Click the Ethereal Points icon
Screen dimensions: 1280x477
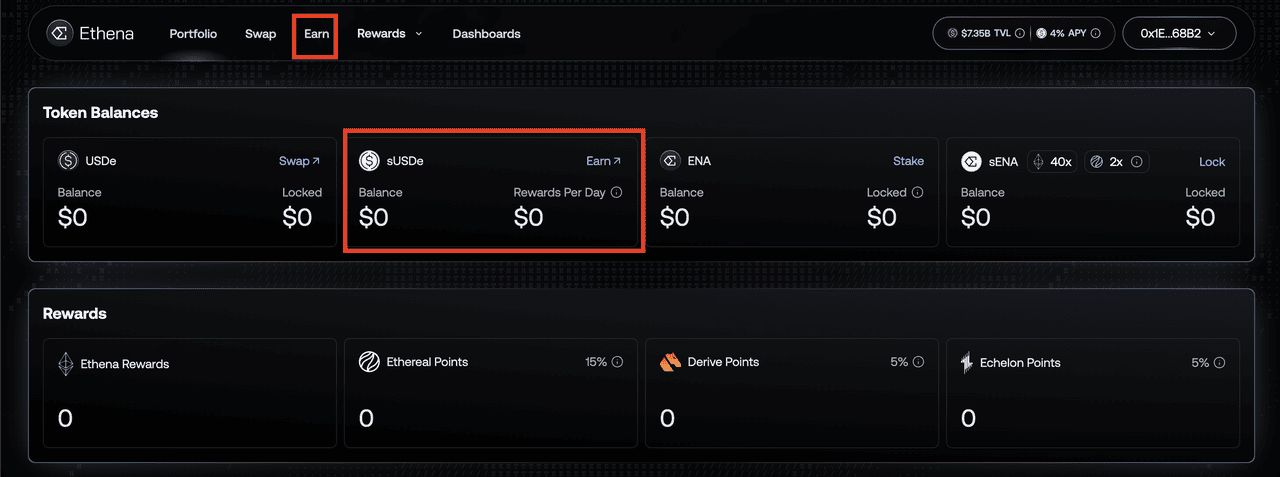369,362
